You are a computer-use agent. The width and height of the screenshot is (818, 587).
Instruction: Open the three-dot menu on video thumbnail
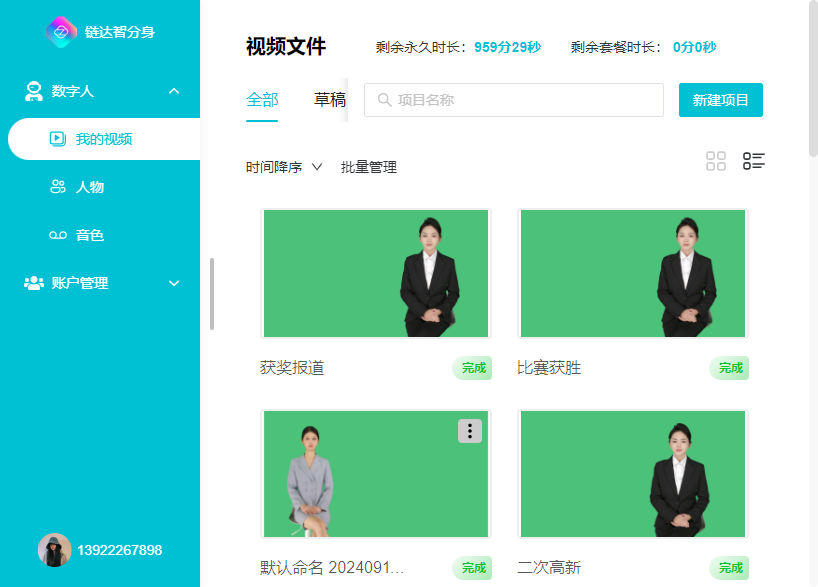(470, 431)
